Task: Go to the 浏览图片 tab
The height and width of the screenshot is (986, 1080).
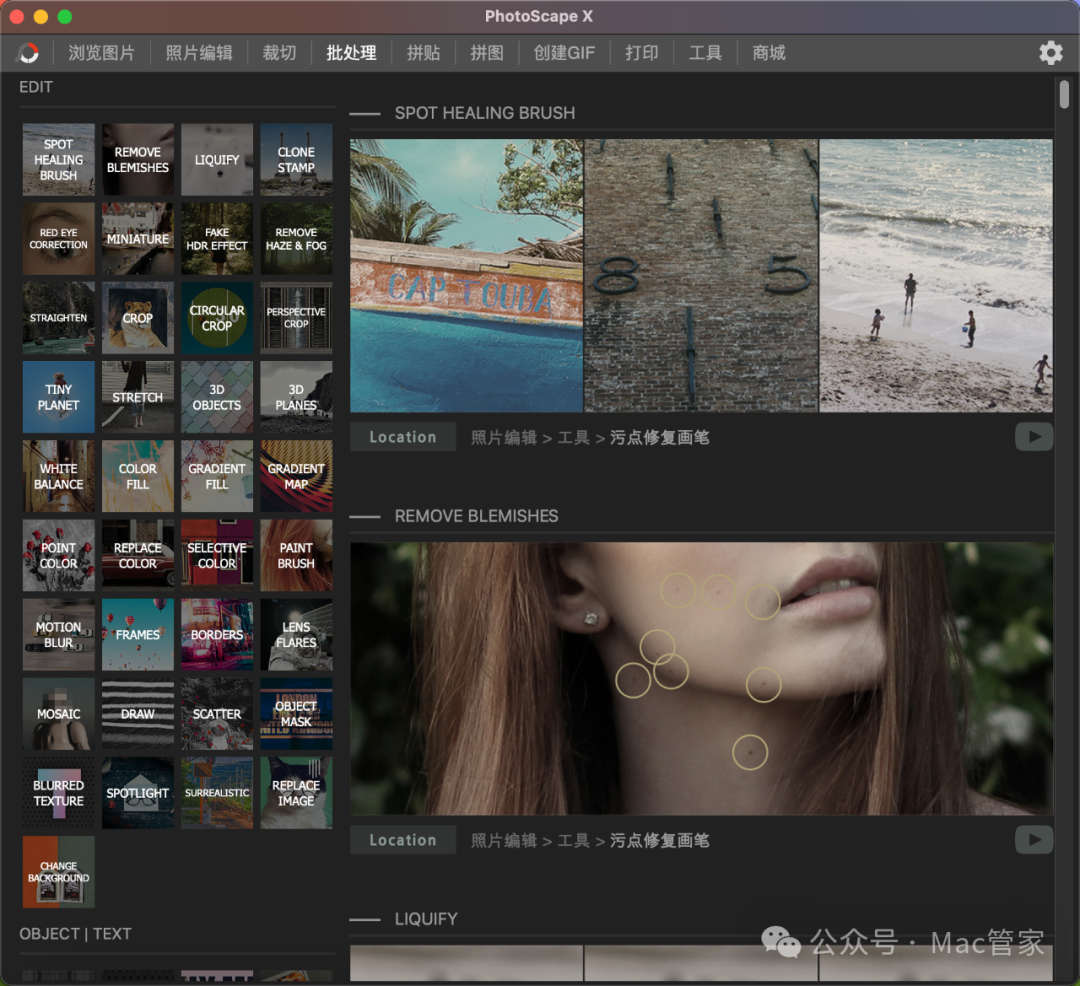Action: pyautogui.click(x=101, y=53)
